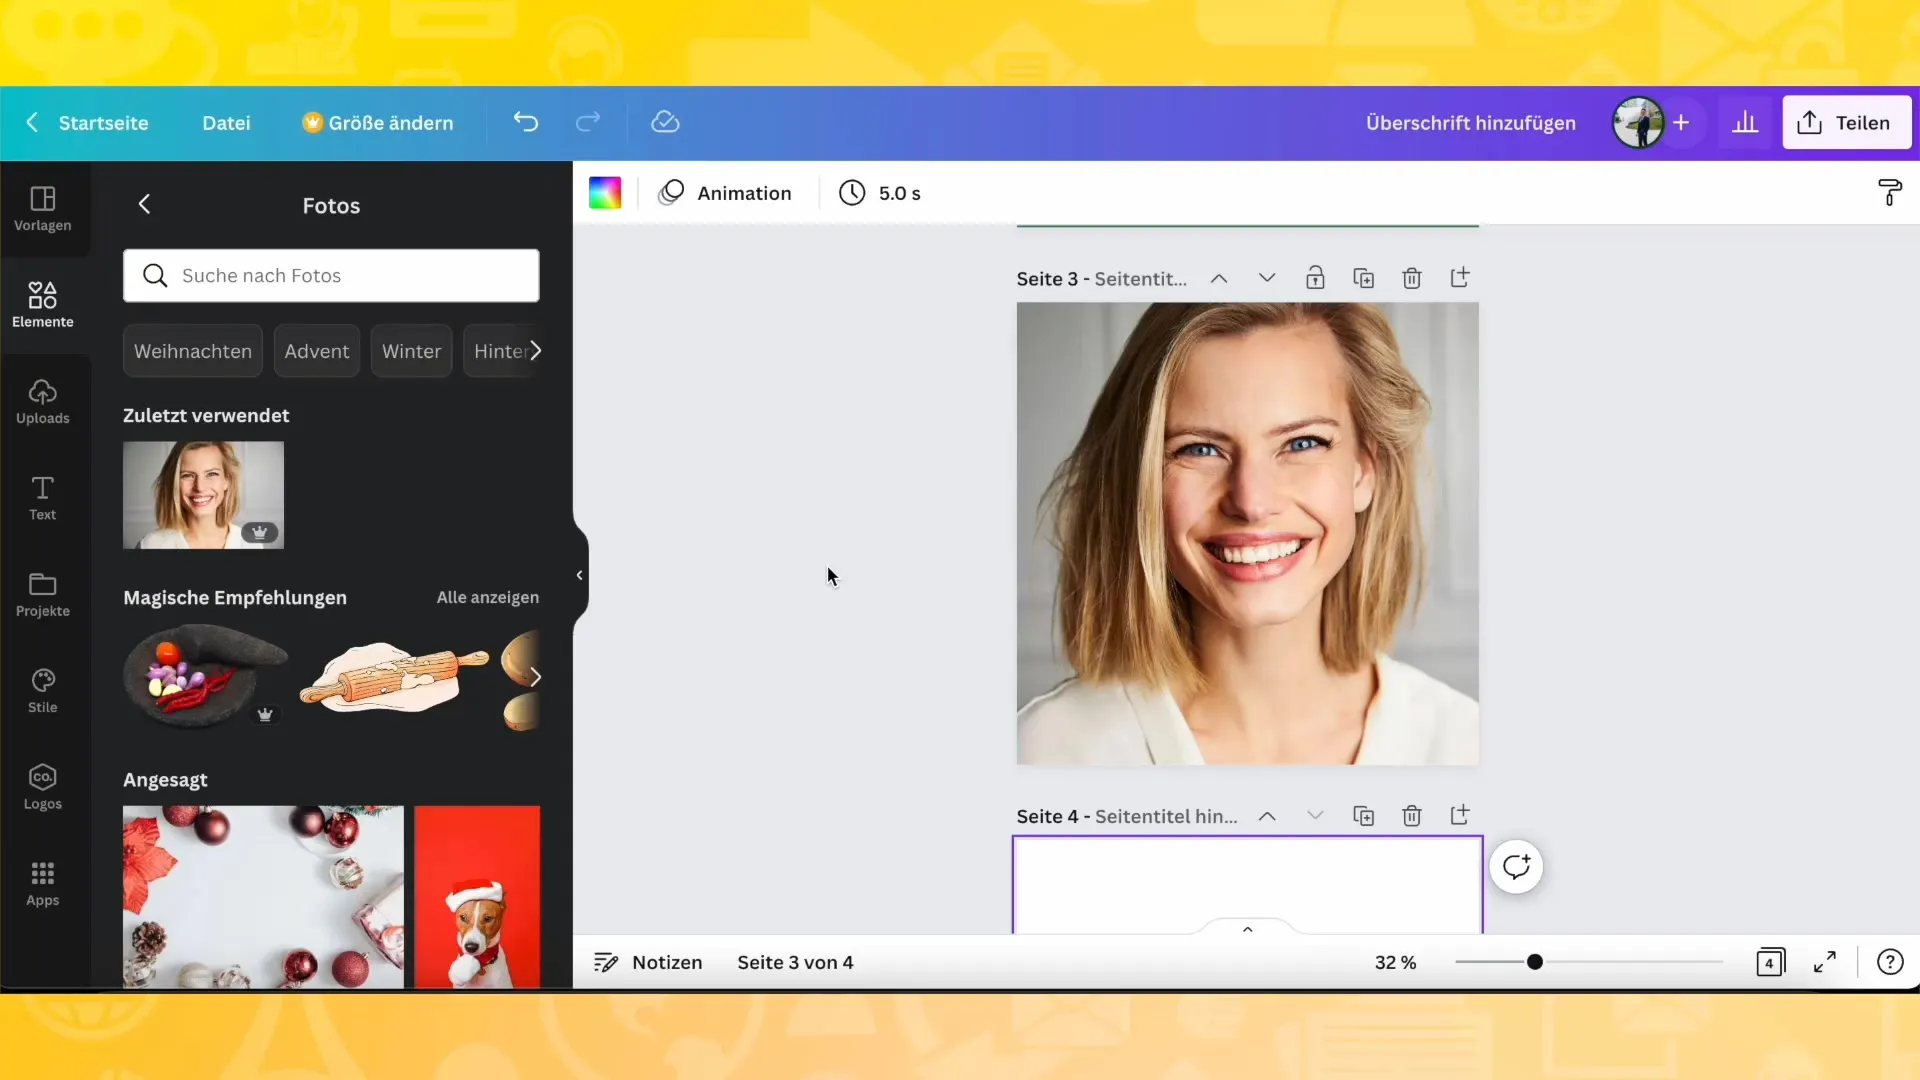Move Seite 3 down
The height and width of the screenshot is (1080, 1920).
[x=1266, y=278]
